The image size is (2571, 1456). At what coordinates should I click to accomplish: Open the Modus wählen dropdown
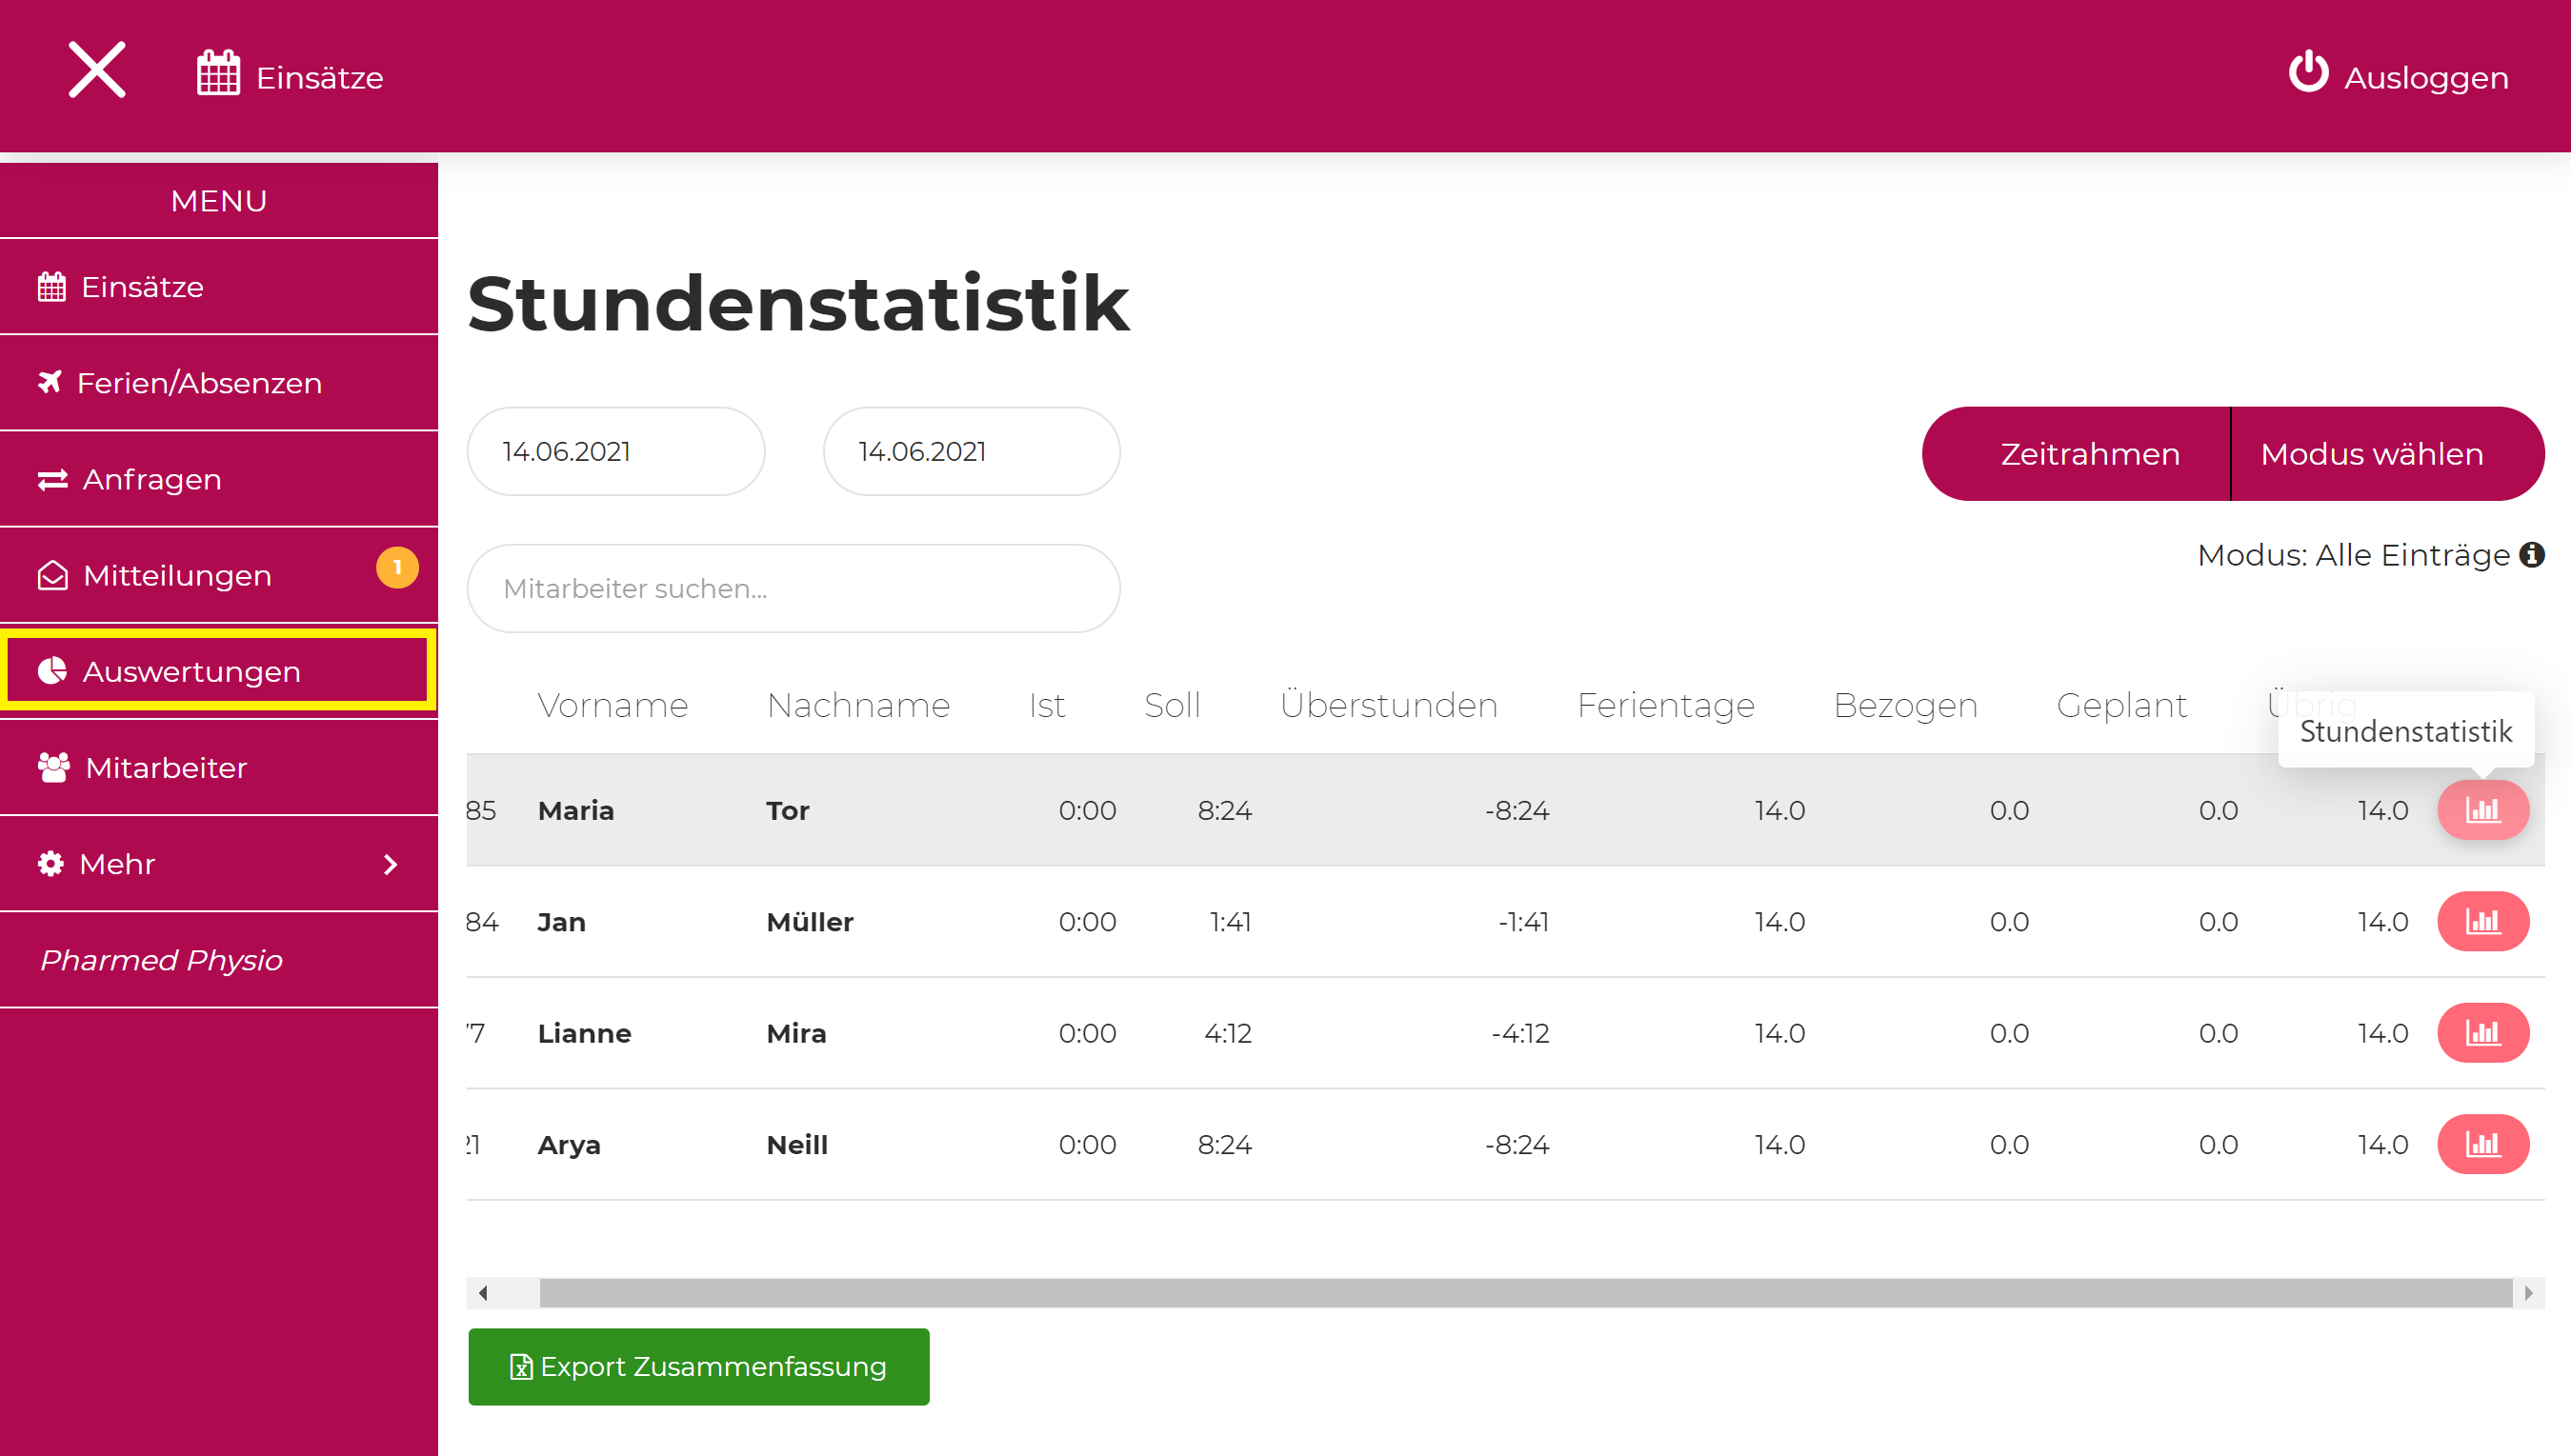point(2371,454)
